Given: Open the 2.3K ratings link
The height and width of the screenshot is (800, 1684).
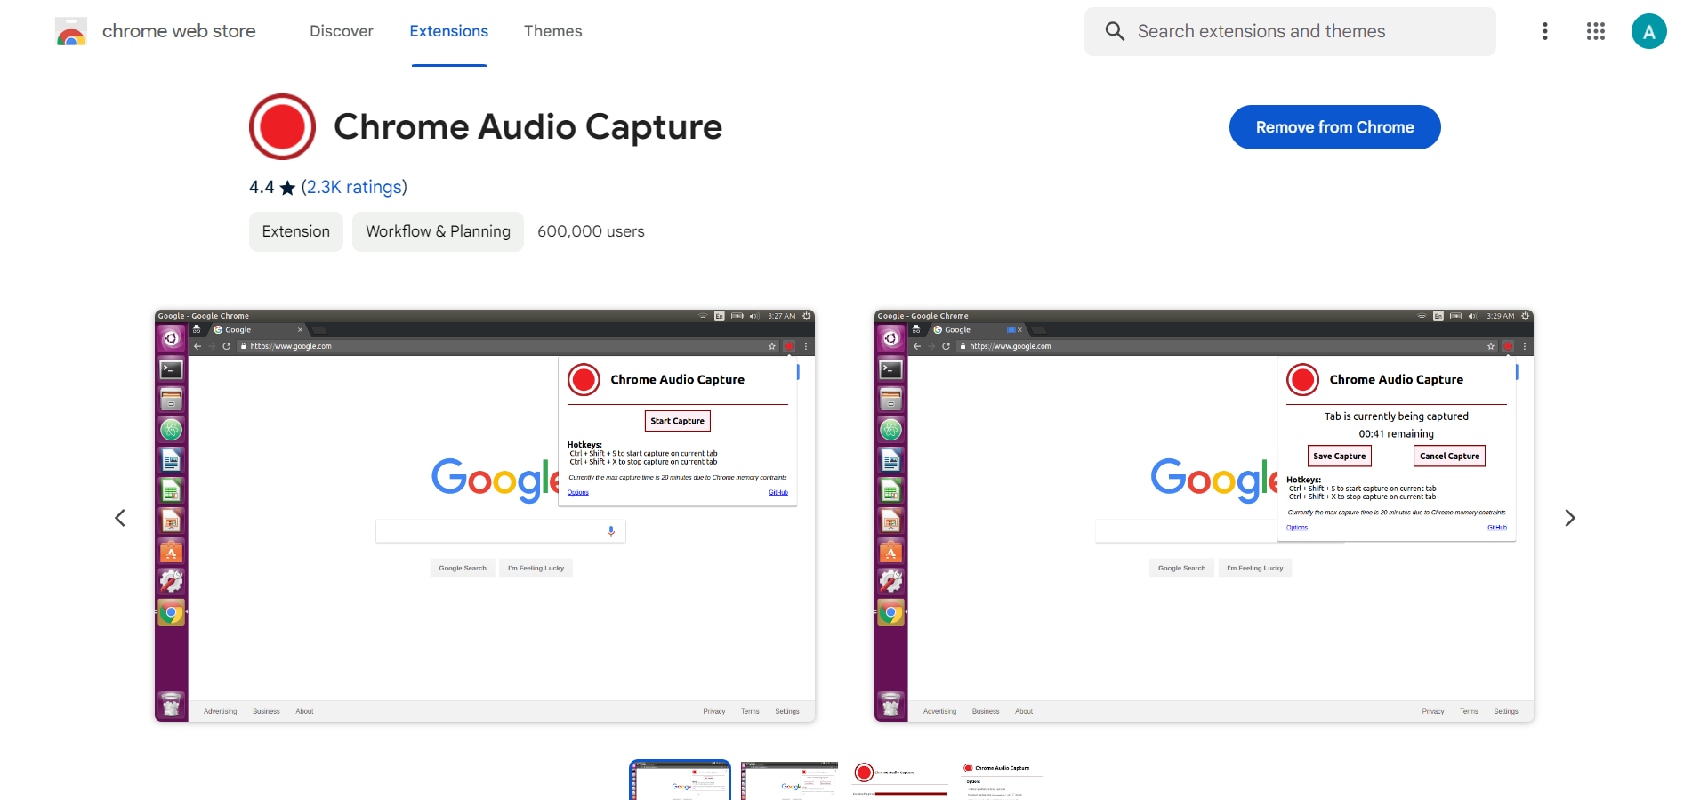Looking at the screenshot, I should point(354,187).
